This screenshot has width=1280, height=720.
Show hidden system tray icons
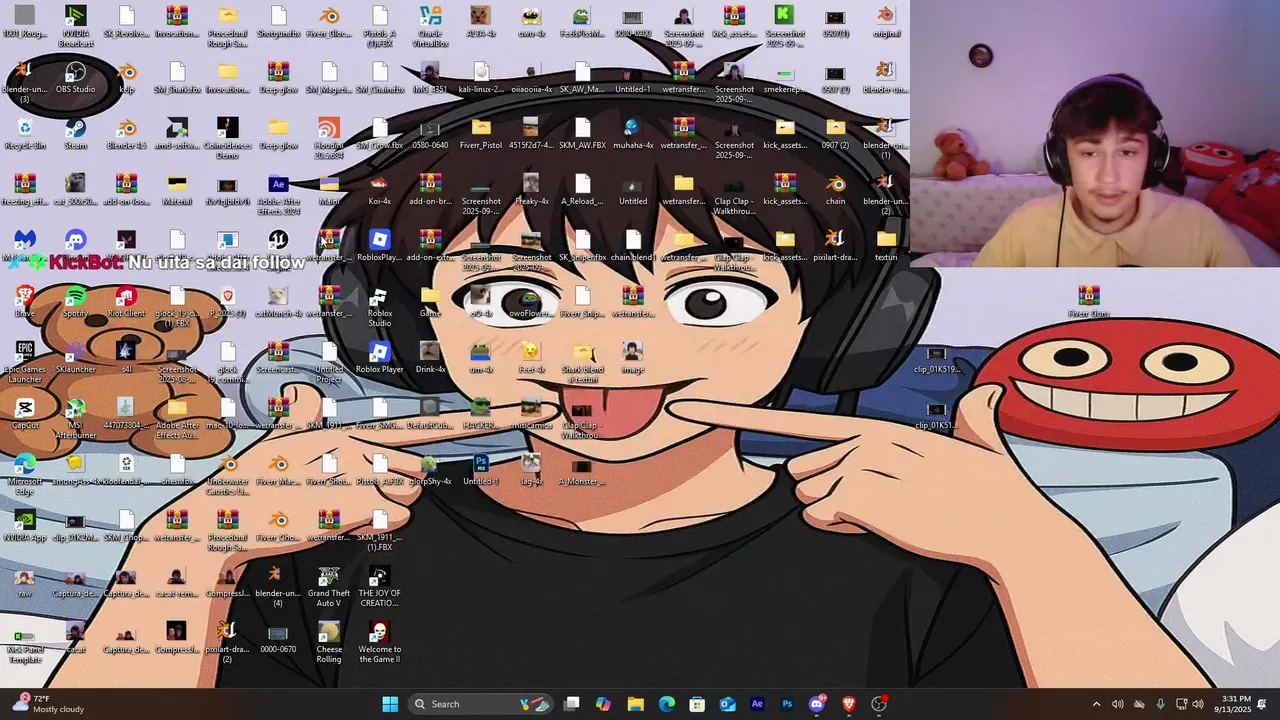[1096, 704]
